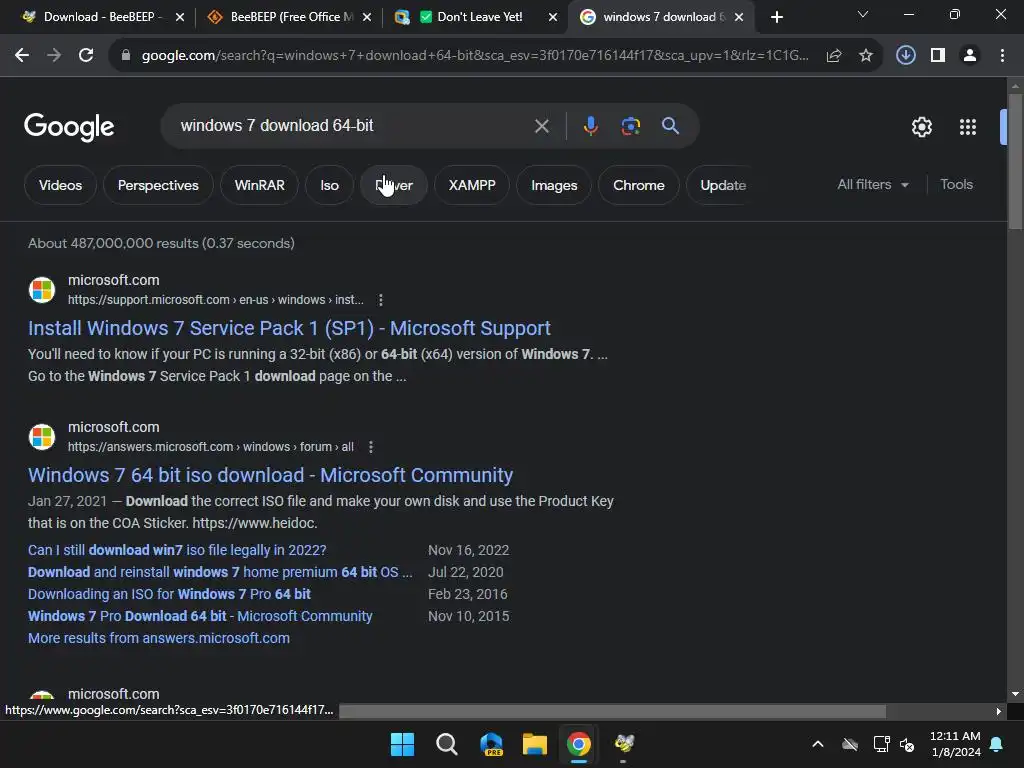The width and height of the screenshot is (1024, 768).
Task: Click the vertical page scrollbar thumb
Action: (1015, 161)
